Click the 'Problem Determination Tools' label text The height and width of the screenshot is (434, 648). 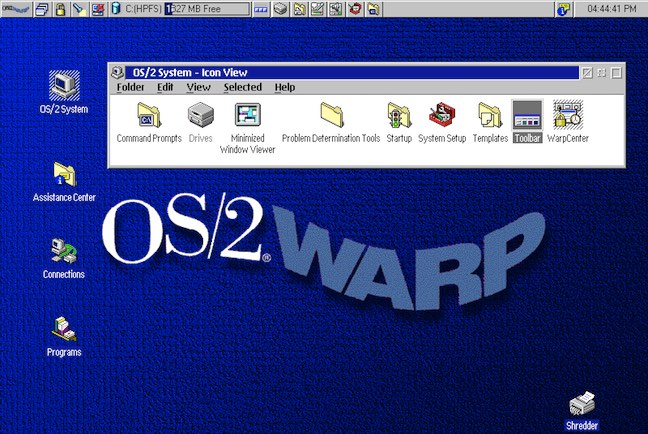(331, 138)
